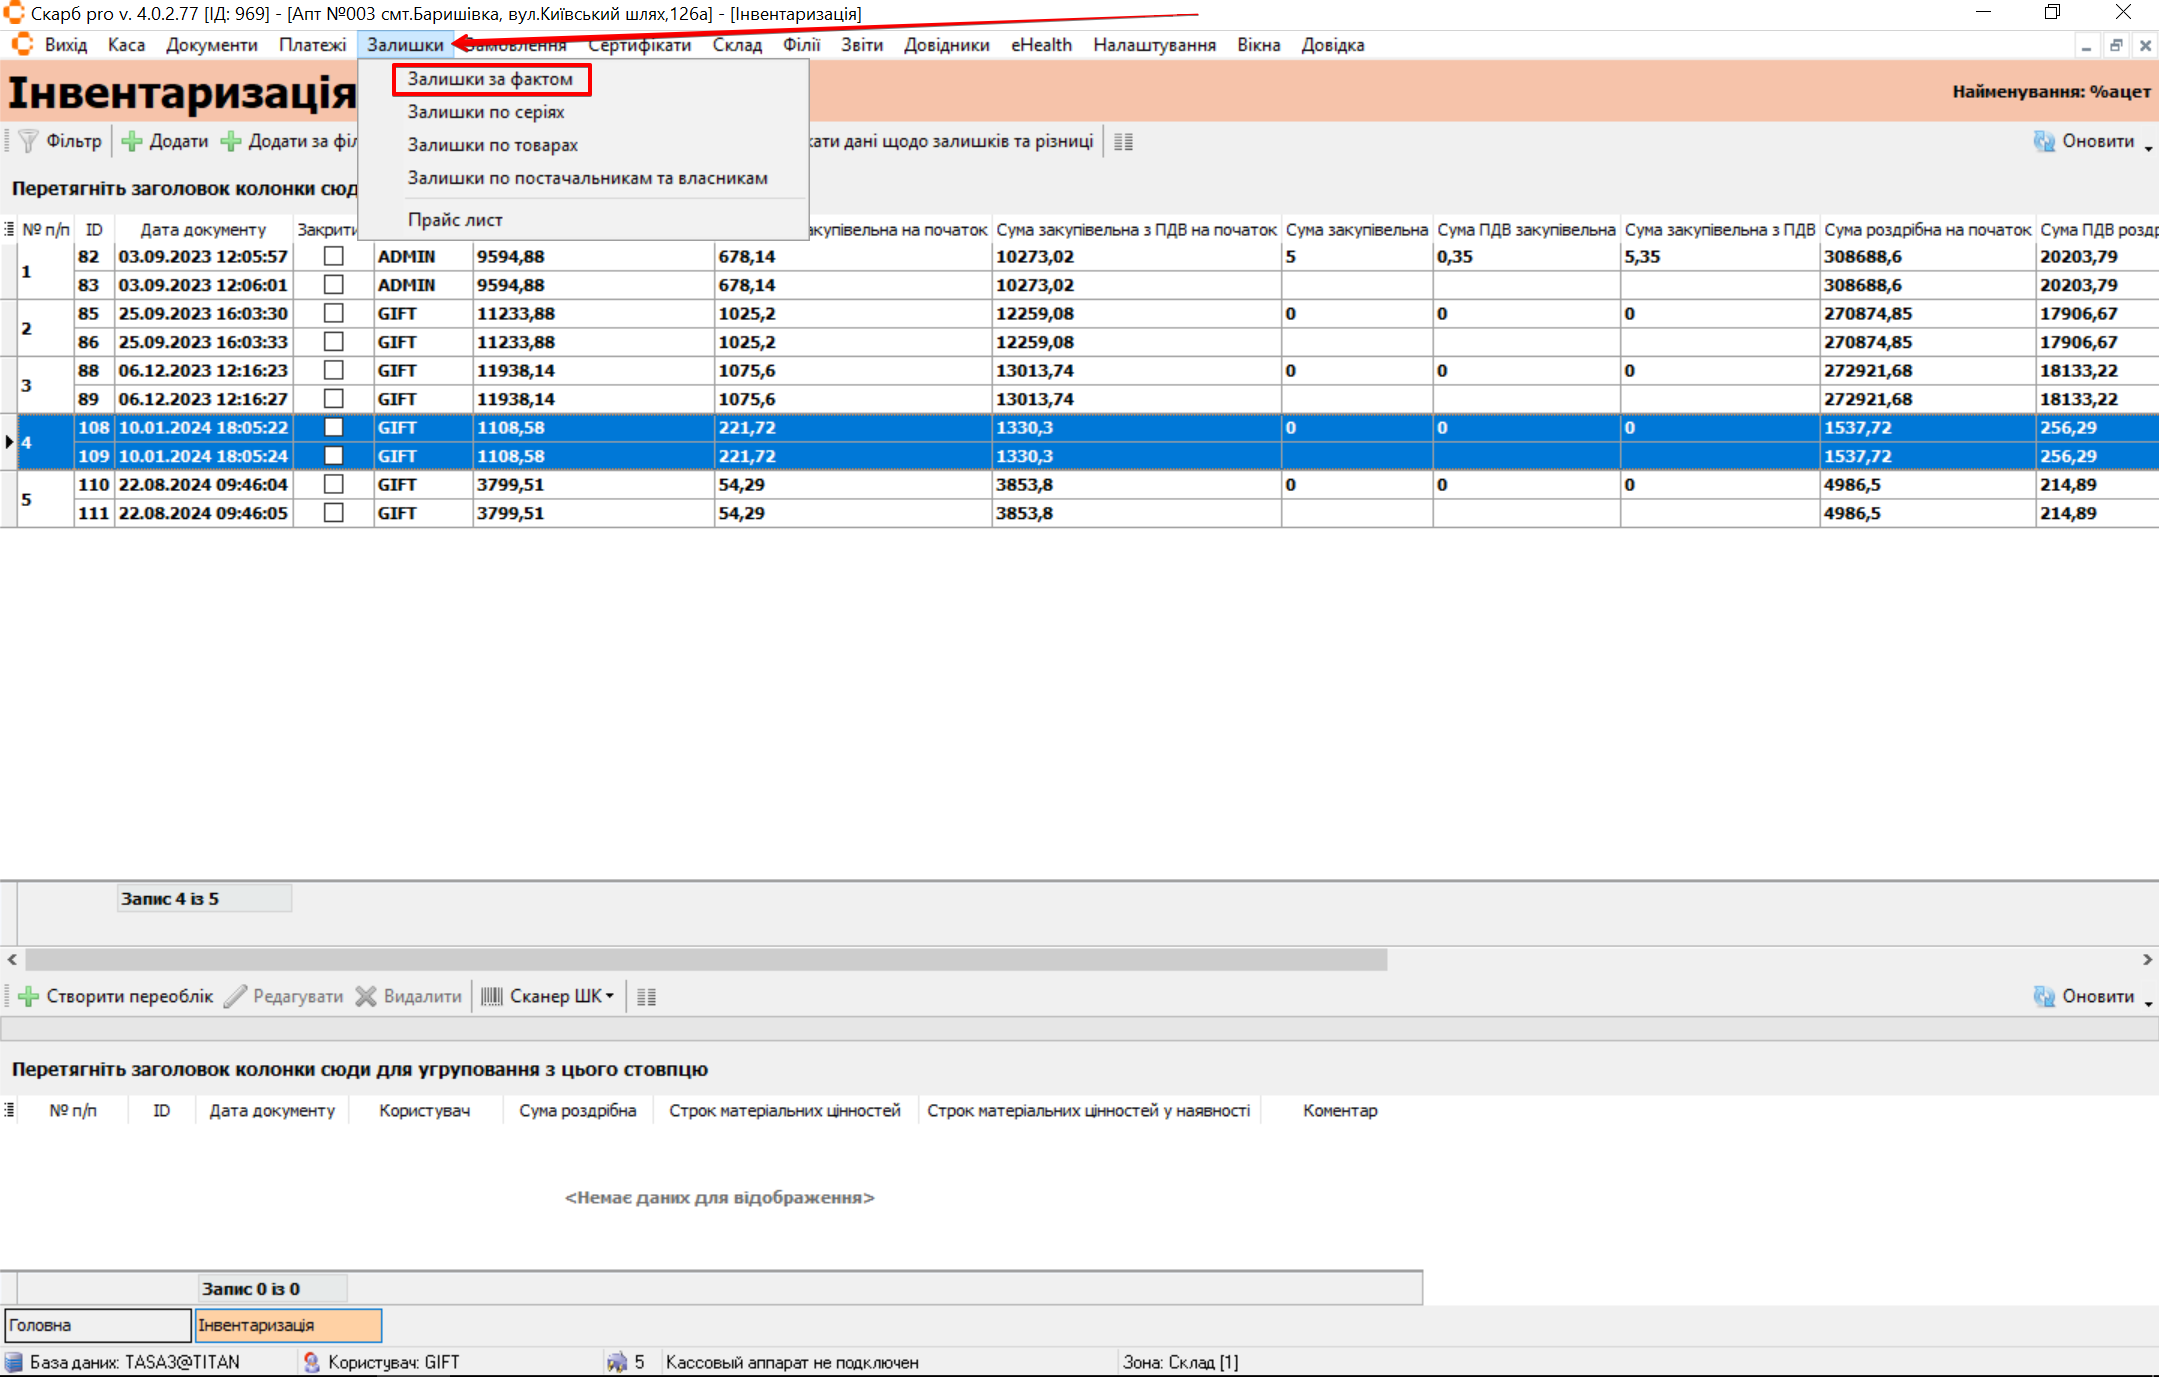Click the lower toolbar column-layout icon
The height and width of the screenshot is (1377, 2159).
646,997
